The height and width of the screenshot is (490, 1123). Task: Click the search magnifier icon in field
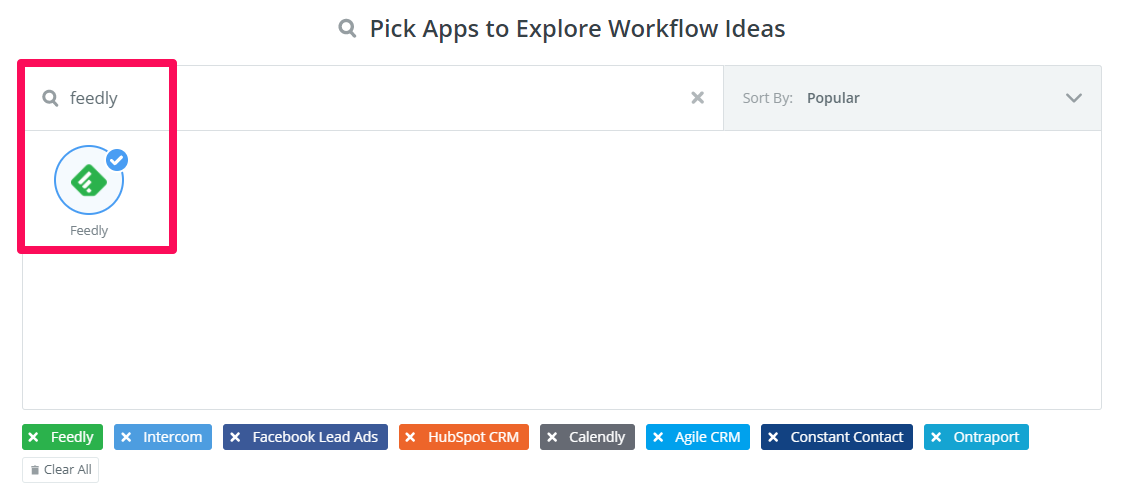[50, 98]
